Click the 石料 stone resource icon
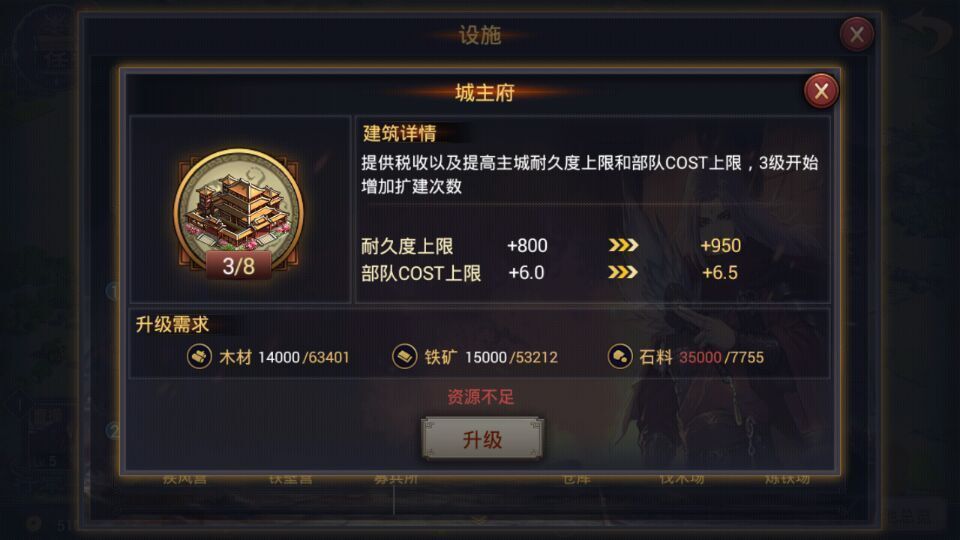The height and width of the screenshot is (540, 960). (620, 357)
